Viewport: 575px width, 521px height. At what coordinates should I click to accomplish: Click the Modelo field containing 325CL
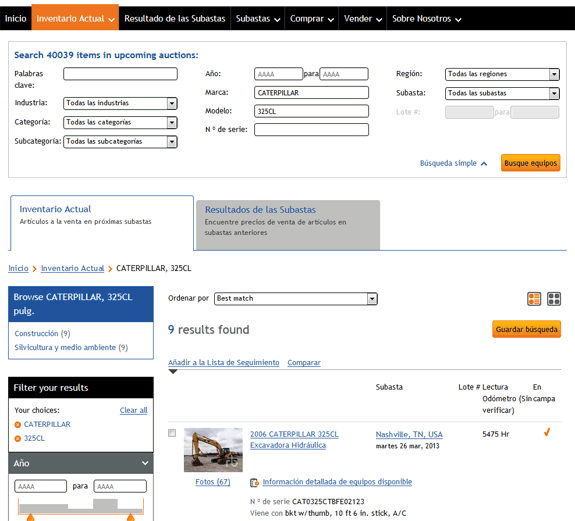pyautogui.click(x=311, y=111)
